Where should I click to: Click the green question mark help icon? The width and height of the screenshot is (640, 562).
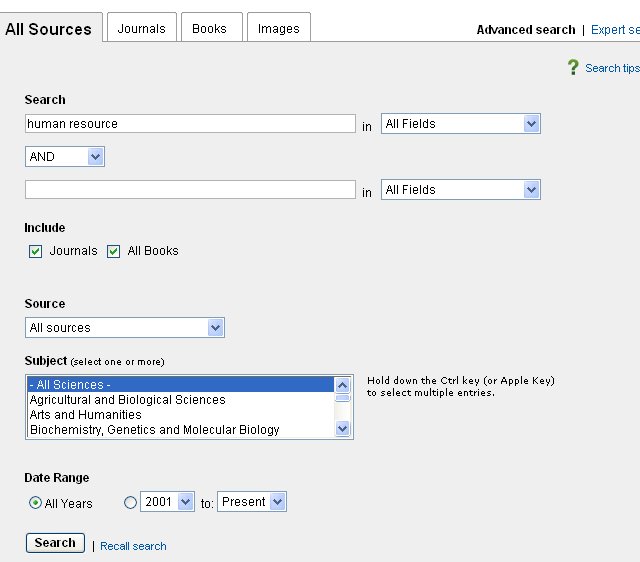(573, 67)
